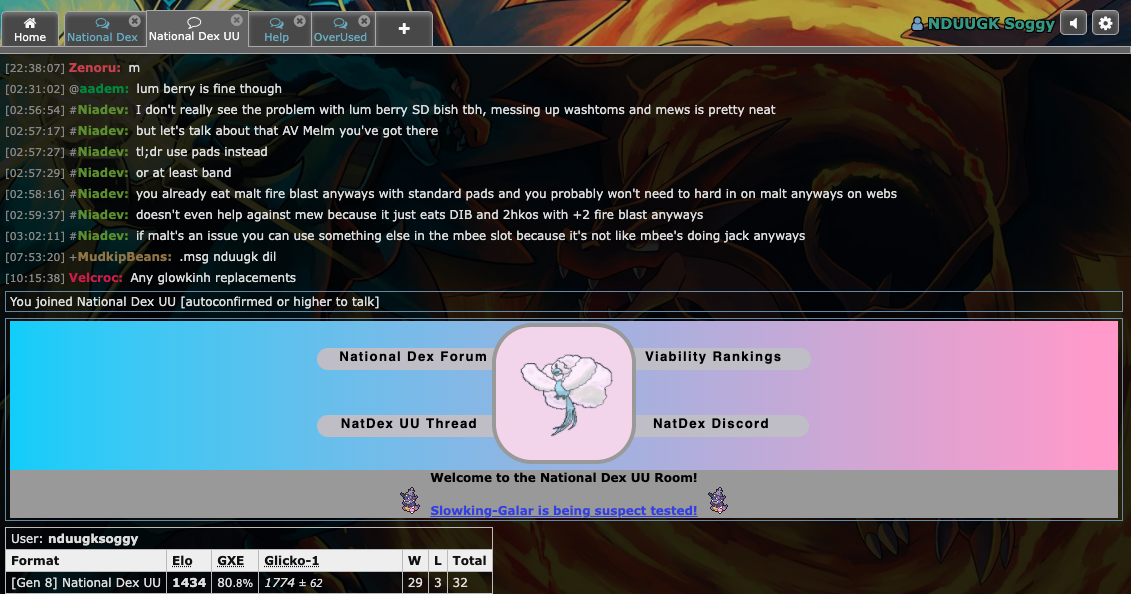Open the NatDex Discord link
Image resolution: width=1131 pixels, height=594 pixels.
point(711,424)
